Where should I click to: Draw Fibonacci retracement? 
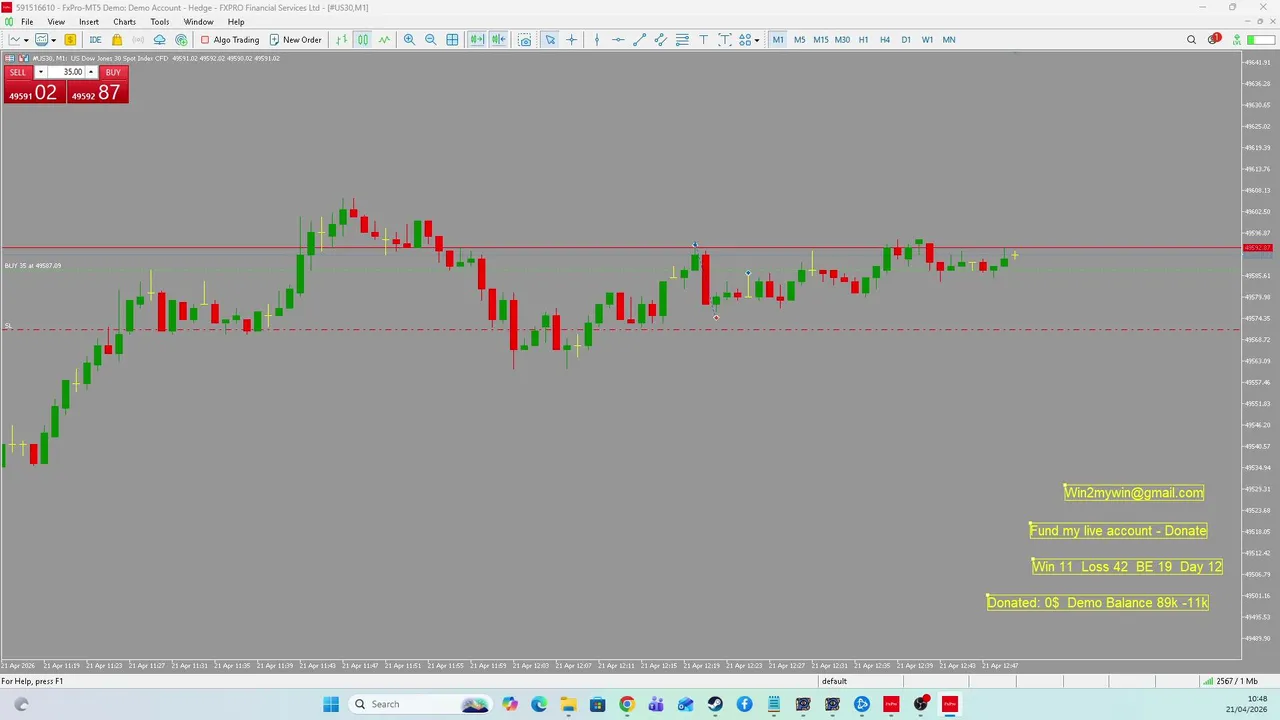coord(682,40)
